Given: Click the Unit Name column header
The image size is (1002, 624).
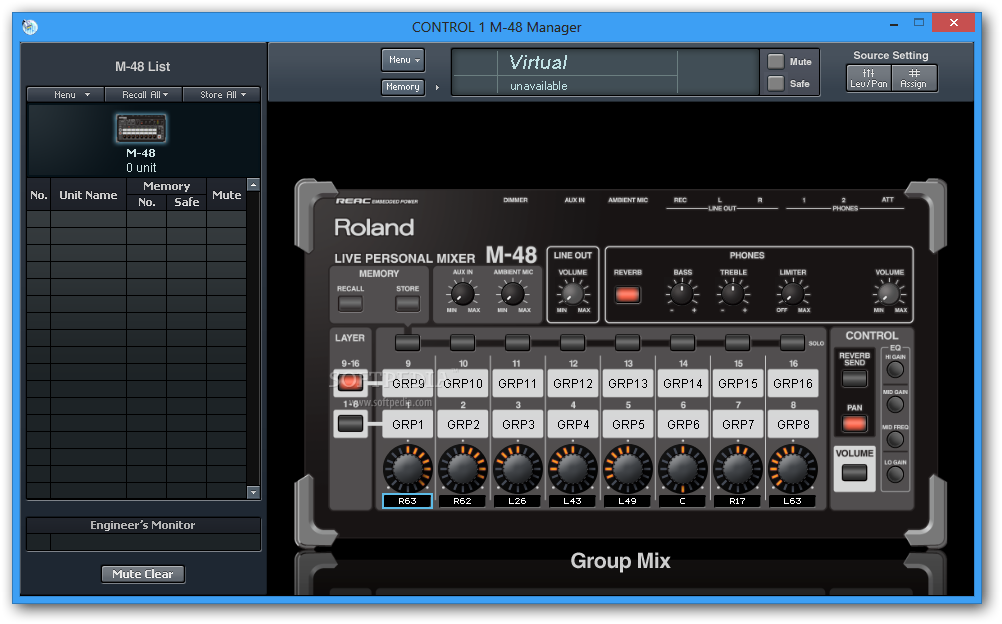Looking at the screenshot, I should [x=88, y=194].
